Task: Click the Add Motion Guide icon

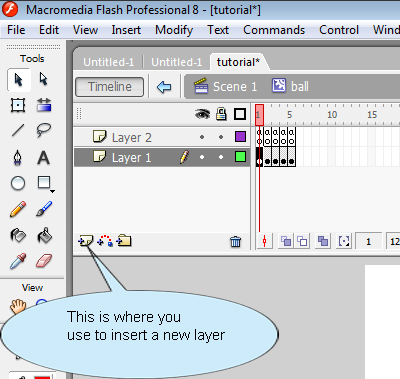Action: pos(105,240)
